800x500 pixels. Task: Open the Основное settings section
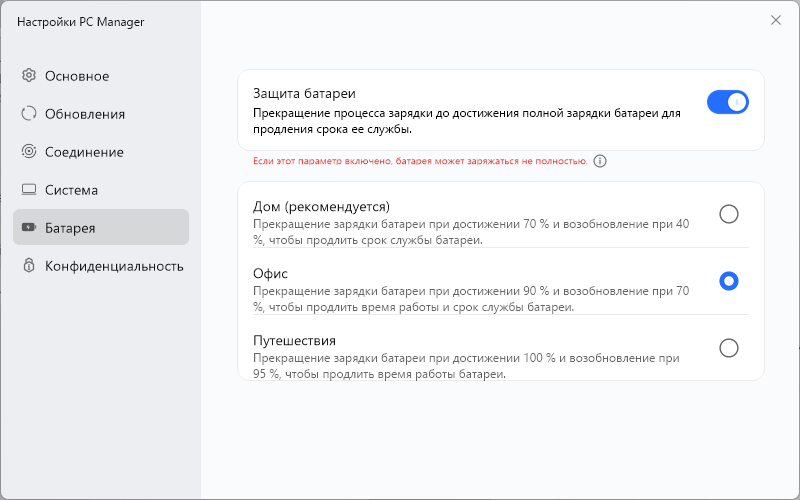(x=77, y=76)
